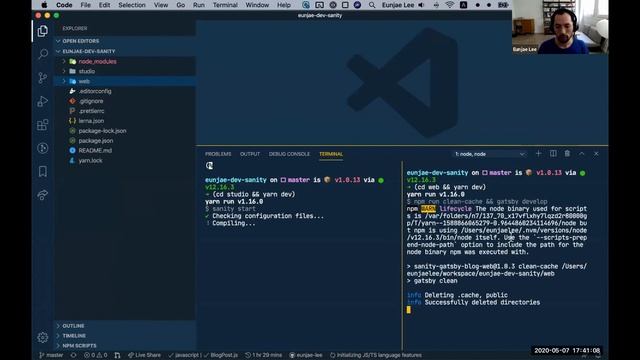Image resolution: width=640 pixels, height=360 pixels.
Task: Open the File menu
Action: tap(86, 5)
